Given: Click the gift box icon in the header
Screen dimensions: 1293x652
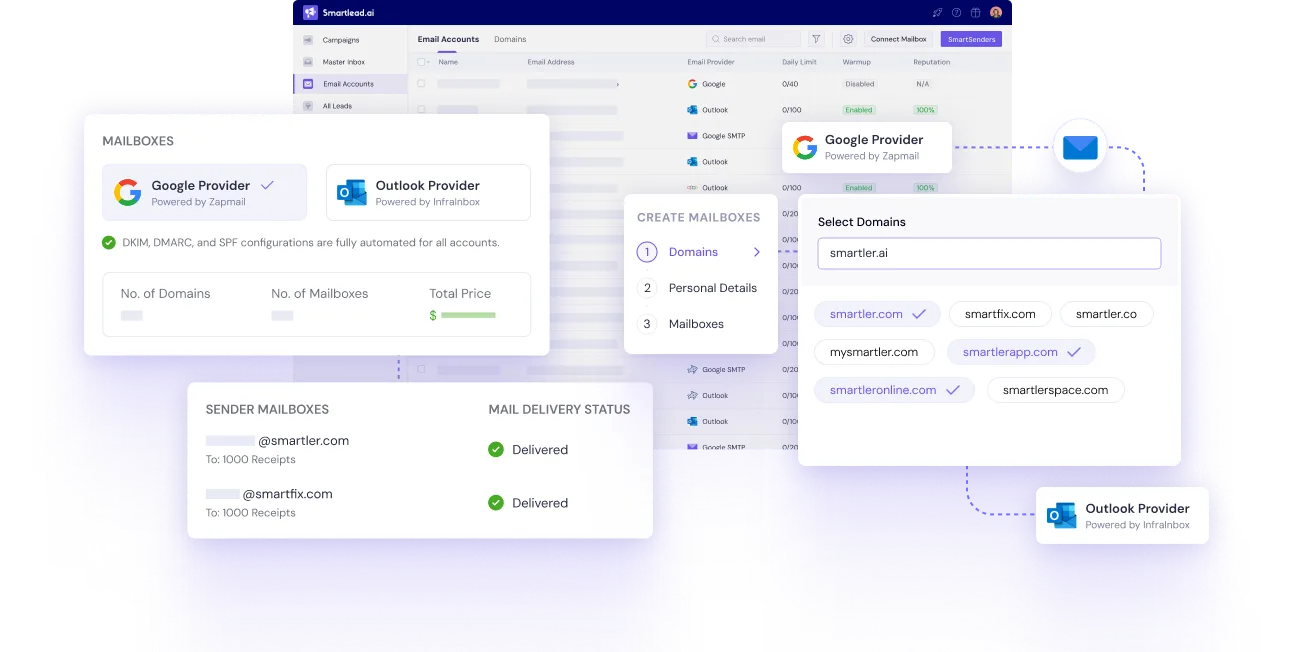Looking at the screenshot, I should pos(975,13).
